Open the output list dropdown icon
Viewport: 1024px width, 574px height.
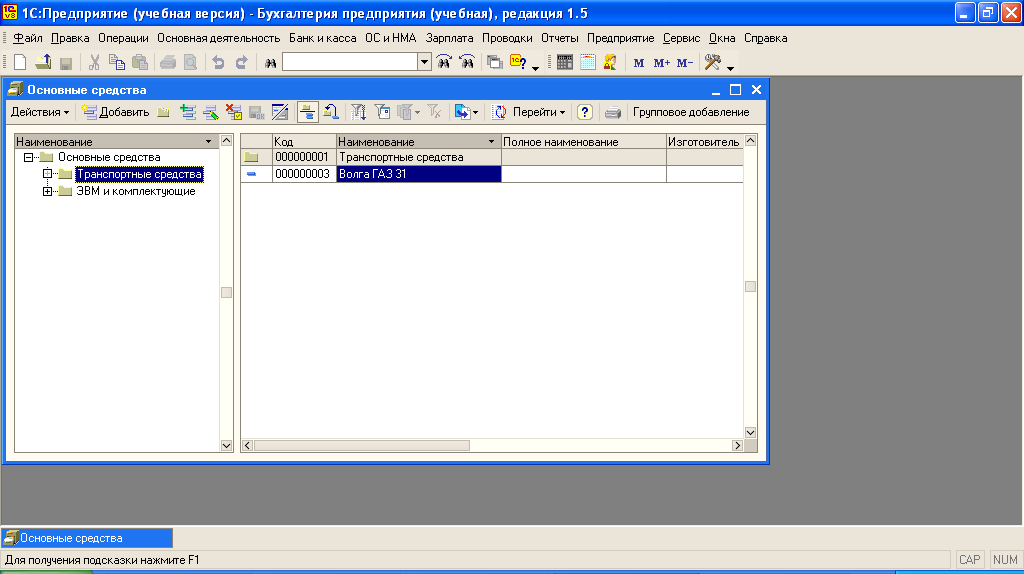[x=466, y=112]
